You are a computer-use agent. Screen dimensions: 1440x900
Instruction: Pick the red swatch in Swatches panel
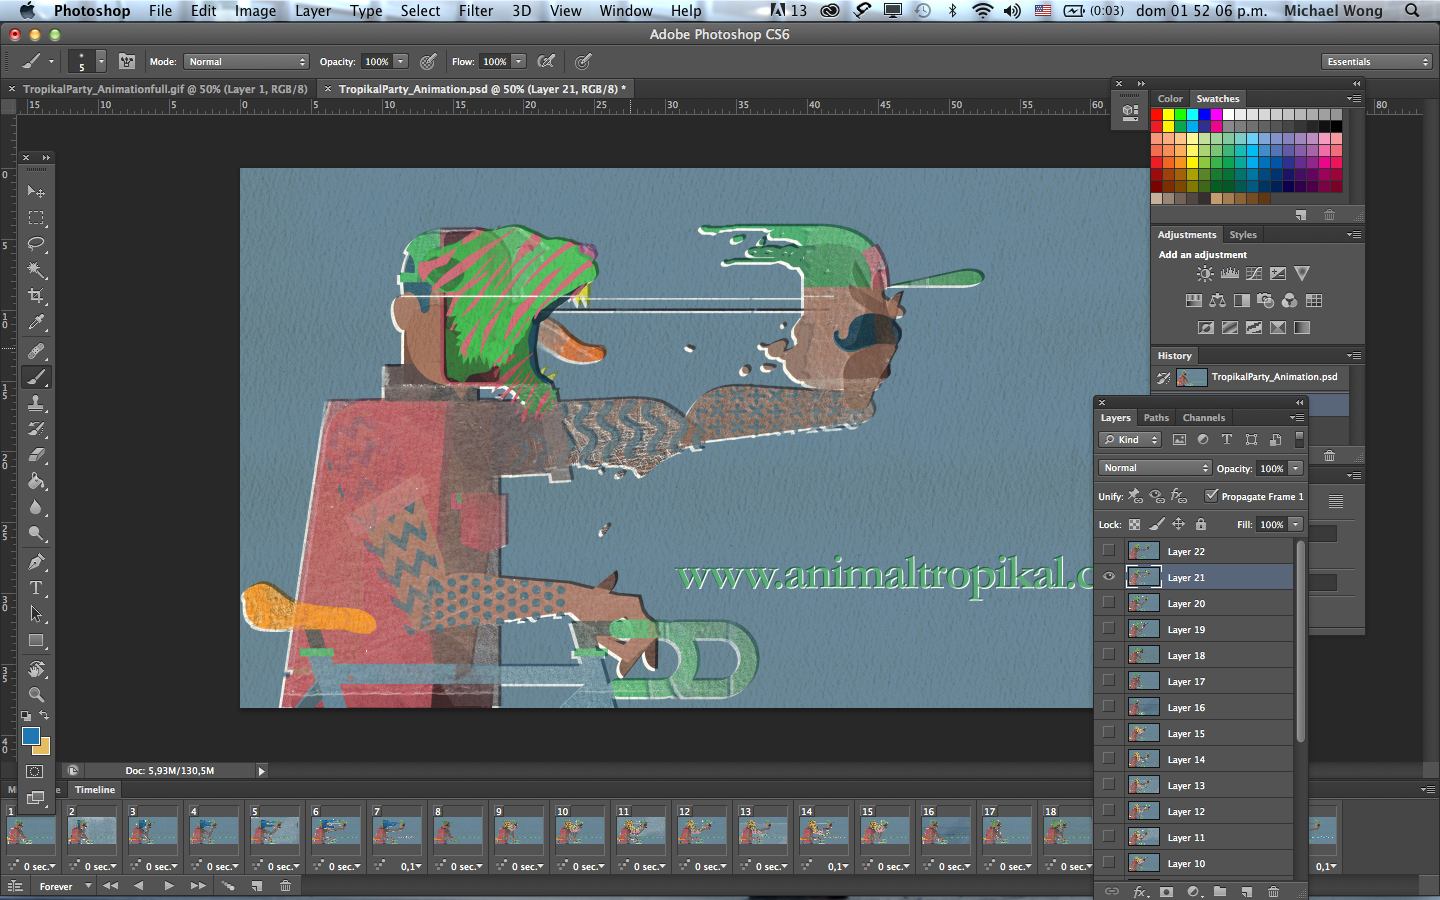tap(1157, 115)
